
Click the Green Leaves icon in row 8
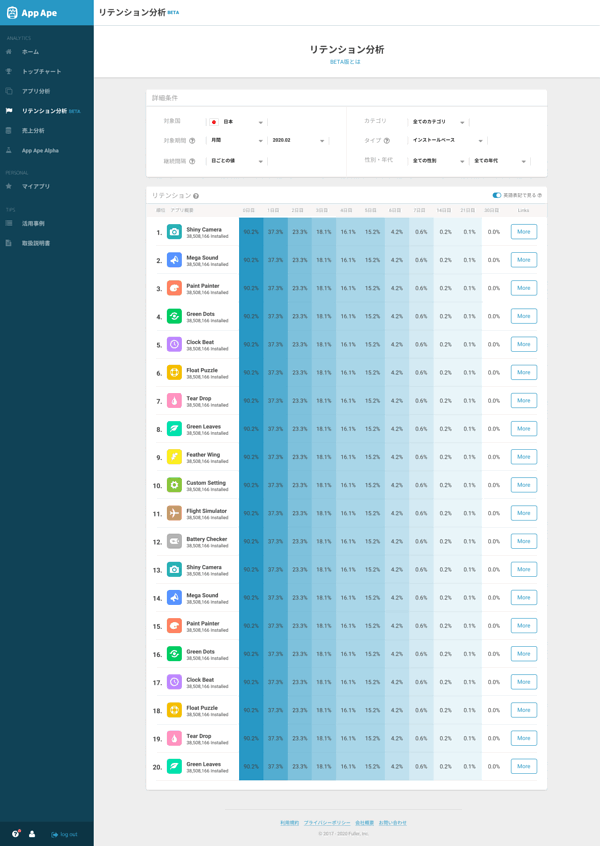(x=174, y=429)
